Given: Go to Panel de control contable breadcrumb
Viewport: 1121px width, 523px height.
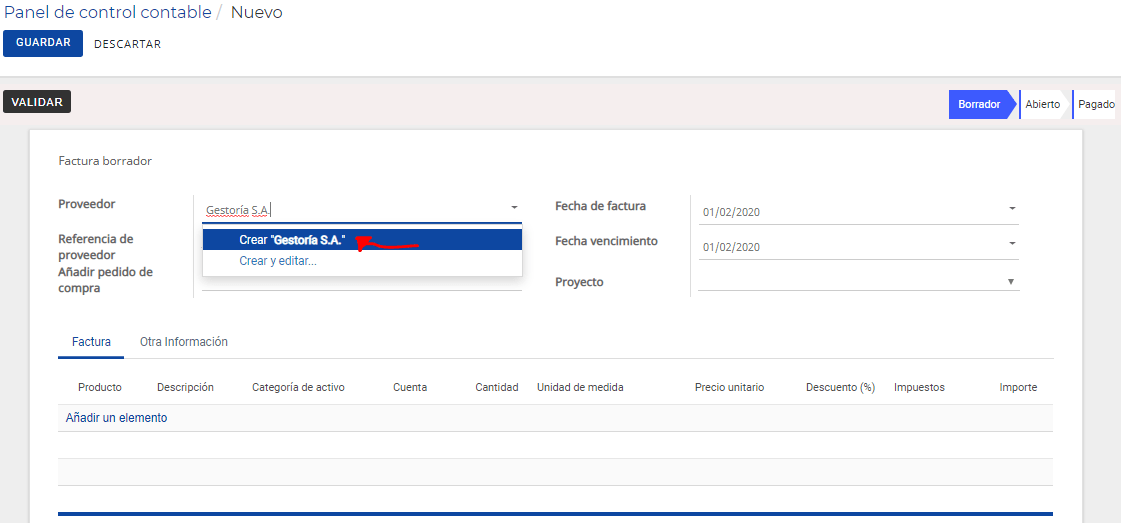Looking at the screenshot, I should pyautogui.click(x=108, y=12).
